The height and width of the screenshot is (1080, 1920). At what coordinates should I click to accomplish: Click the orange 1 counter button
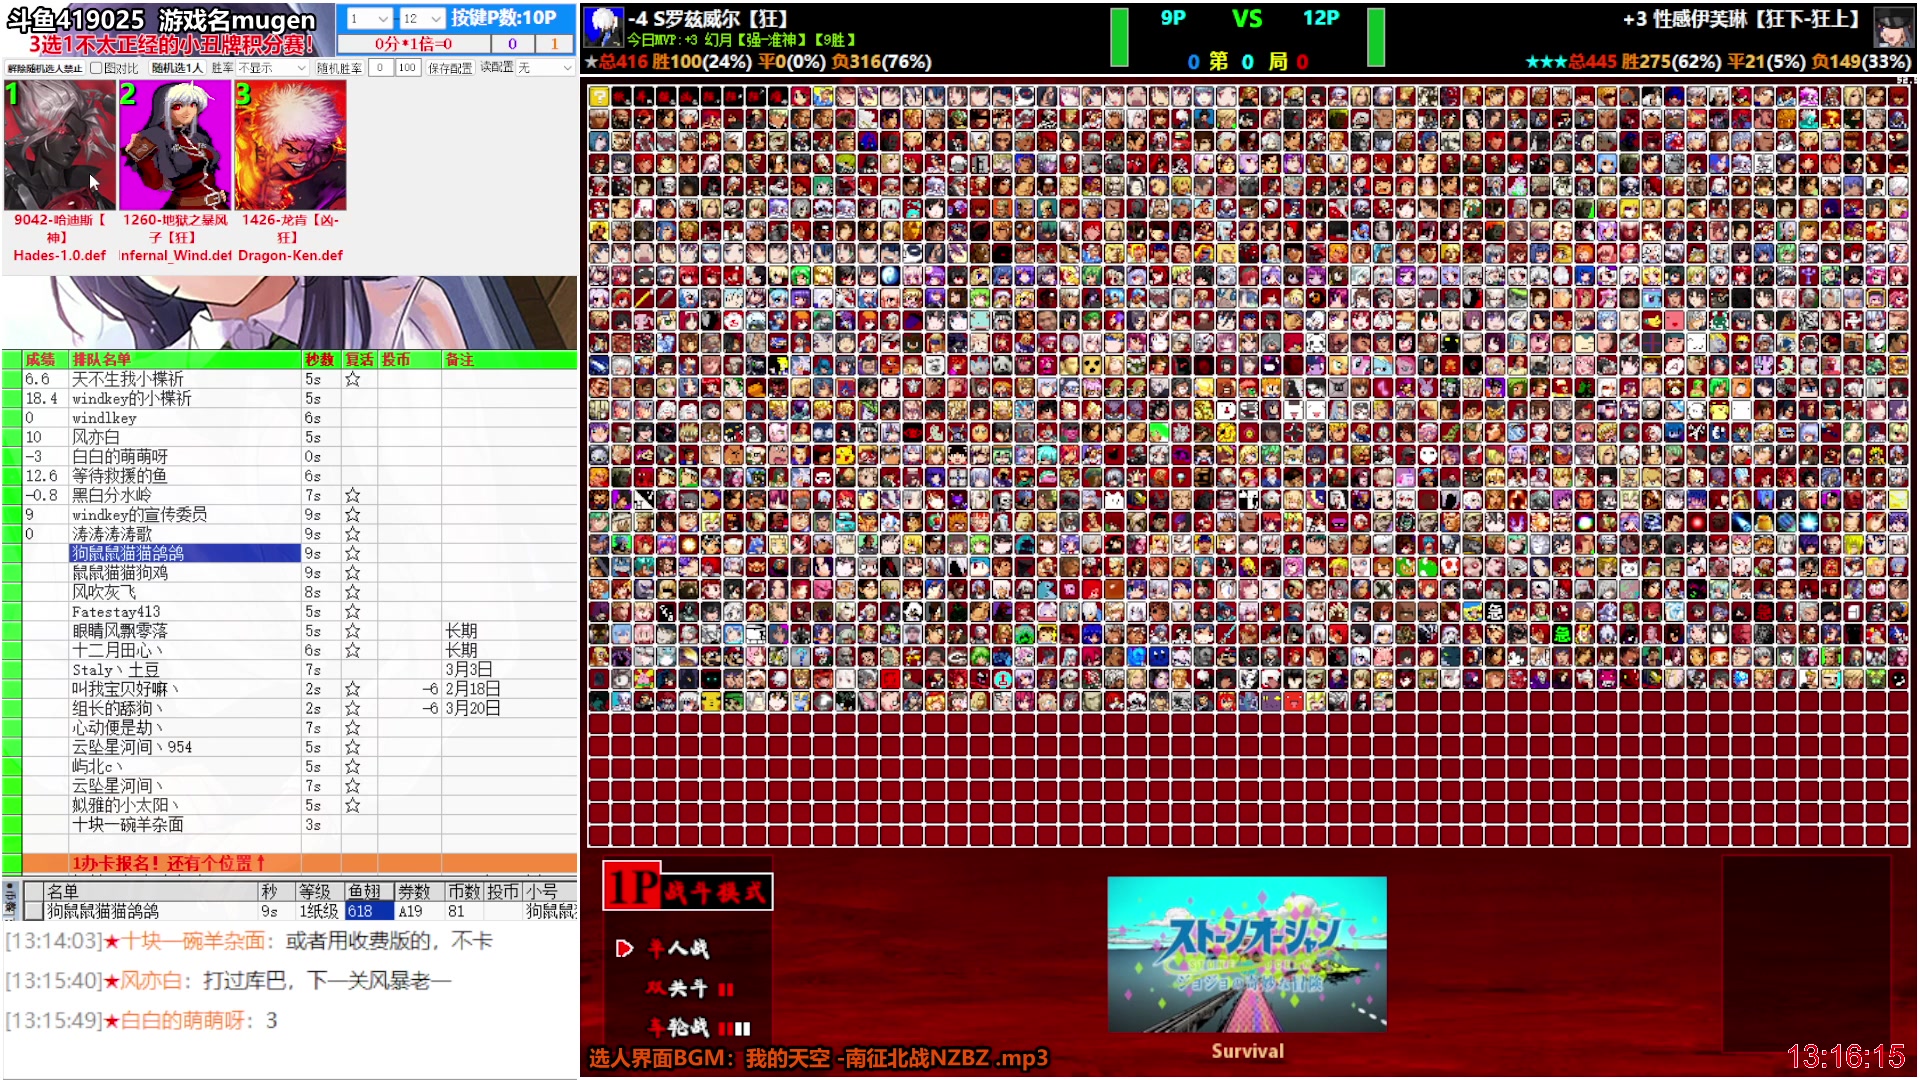coord(554,44)
